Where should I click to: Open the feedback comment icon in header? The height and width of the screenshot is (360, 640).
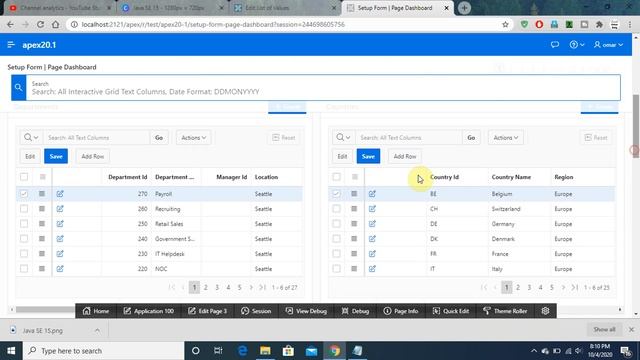555,44
